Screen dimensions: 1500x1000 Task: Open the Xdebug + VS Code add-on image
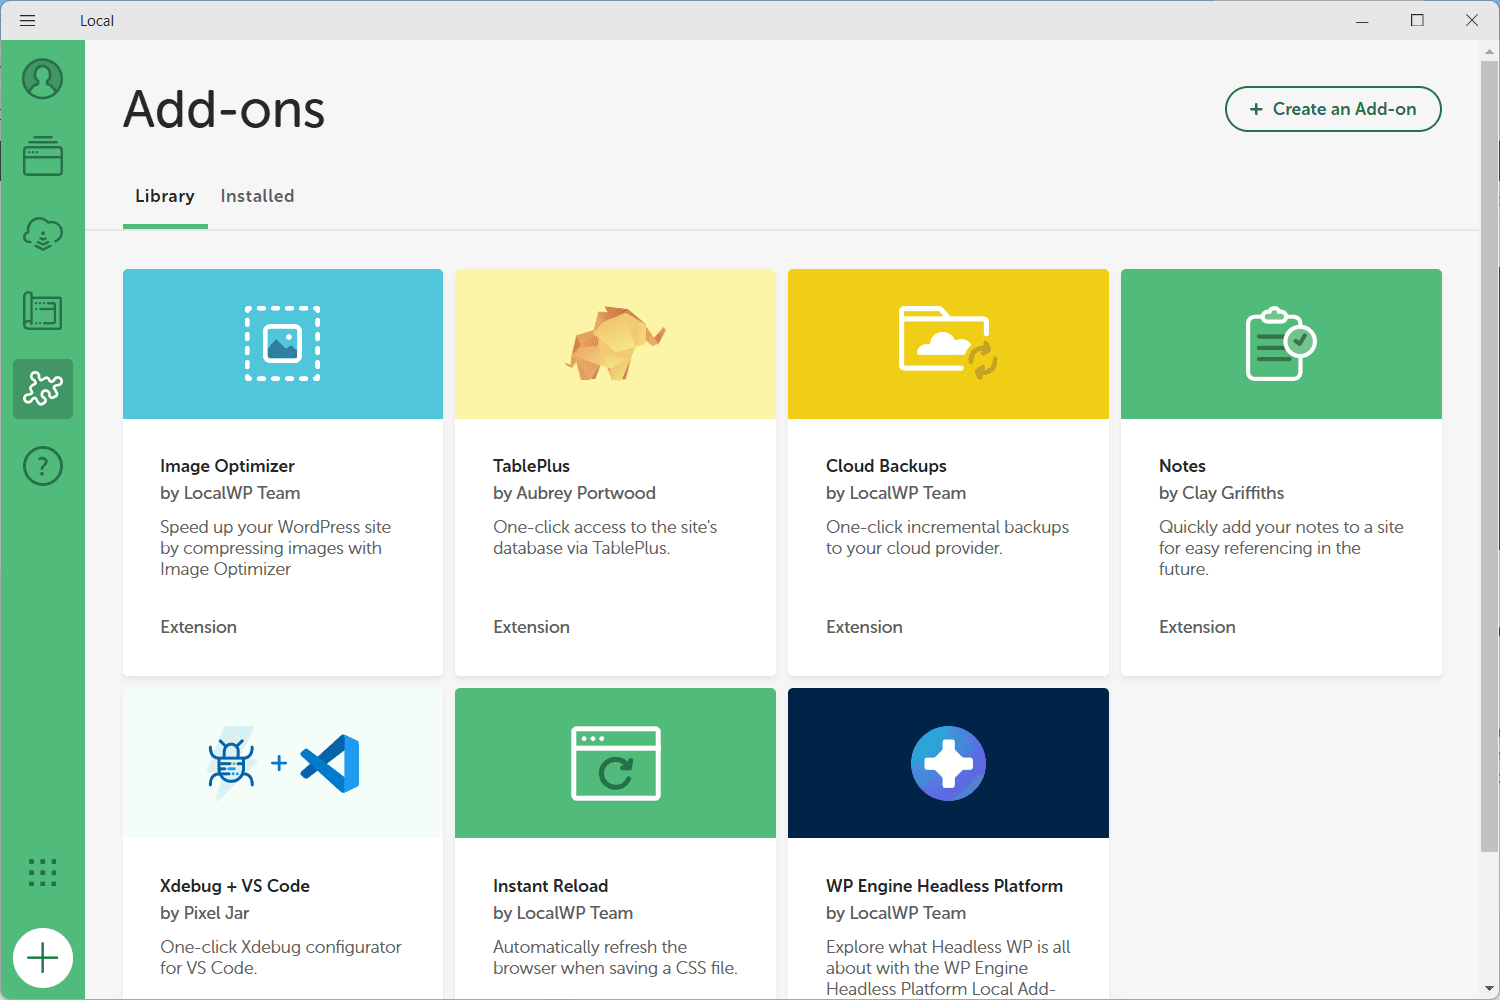tap(283, 763)
